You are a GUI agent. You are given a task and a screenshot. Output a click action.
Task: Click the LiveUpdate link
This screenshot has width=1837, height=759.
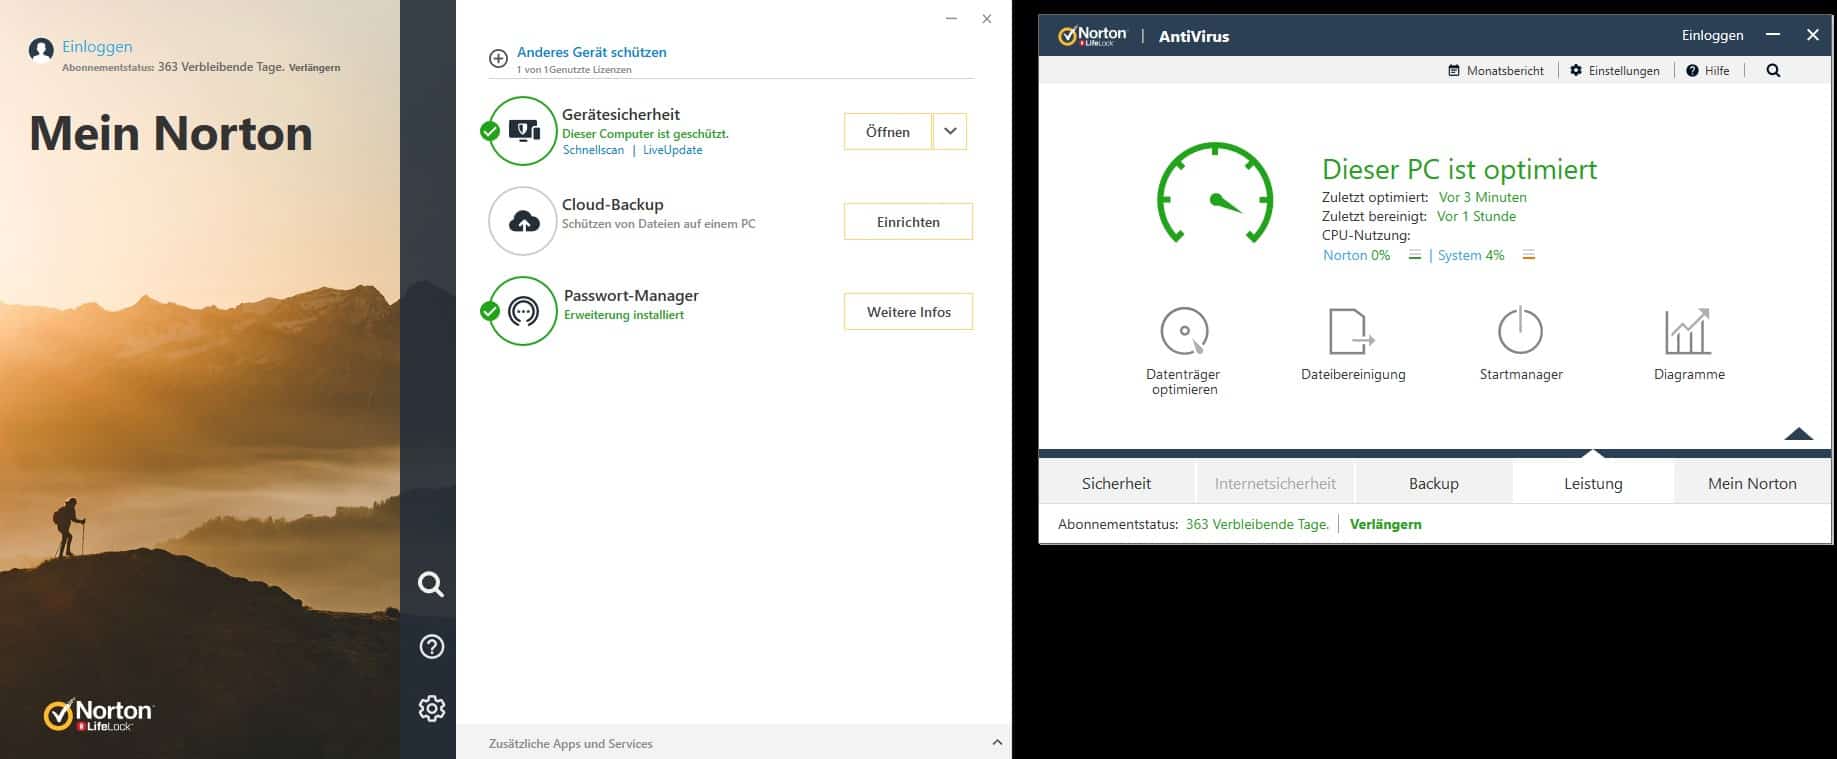click(x=672, y=150)
